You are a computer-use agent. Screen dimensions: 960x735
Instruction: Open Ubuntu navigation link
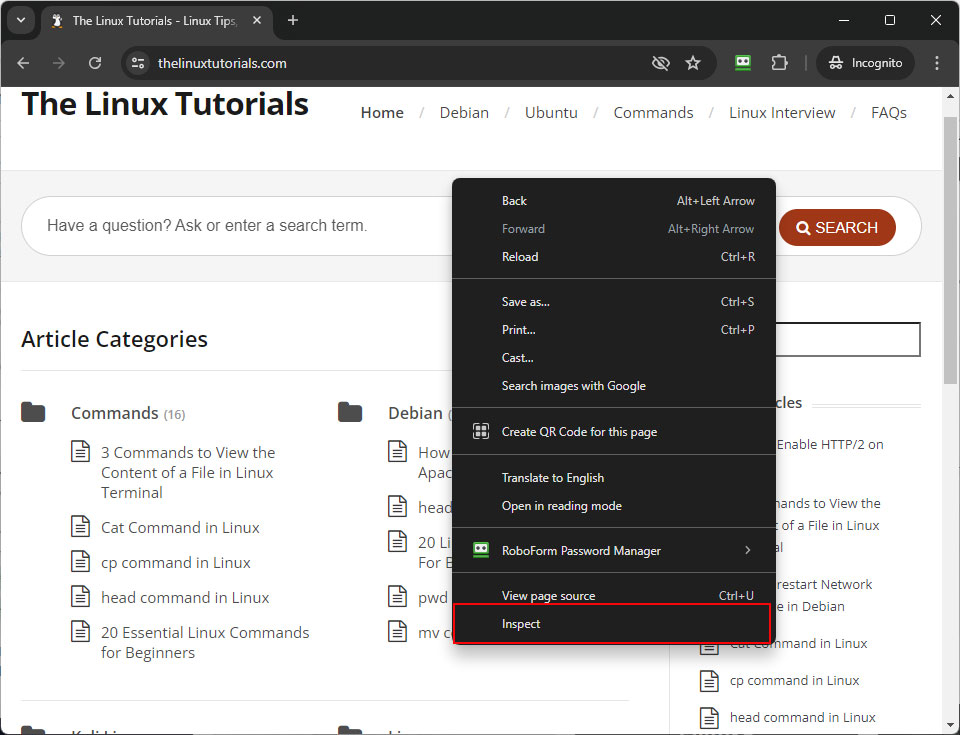551,113
